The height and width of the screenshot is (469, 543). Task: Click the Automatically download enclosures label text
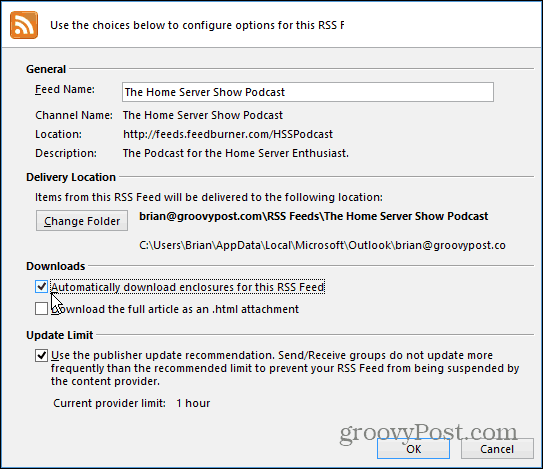[188, 287]
